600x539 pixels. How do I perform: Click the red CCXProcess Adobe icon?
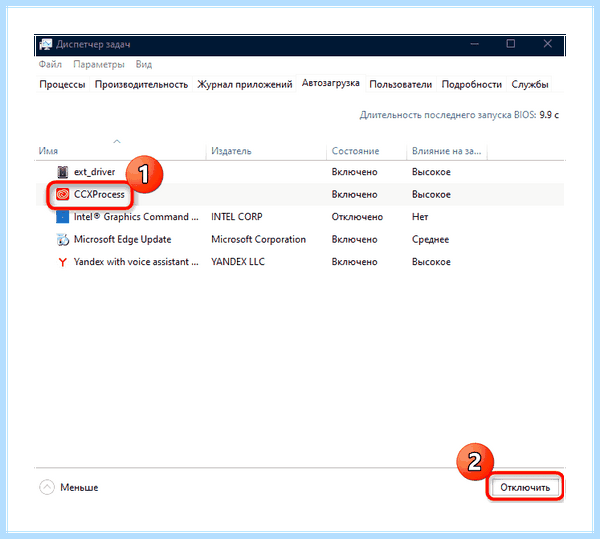62,194
